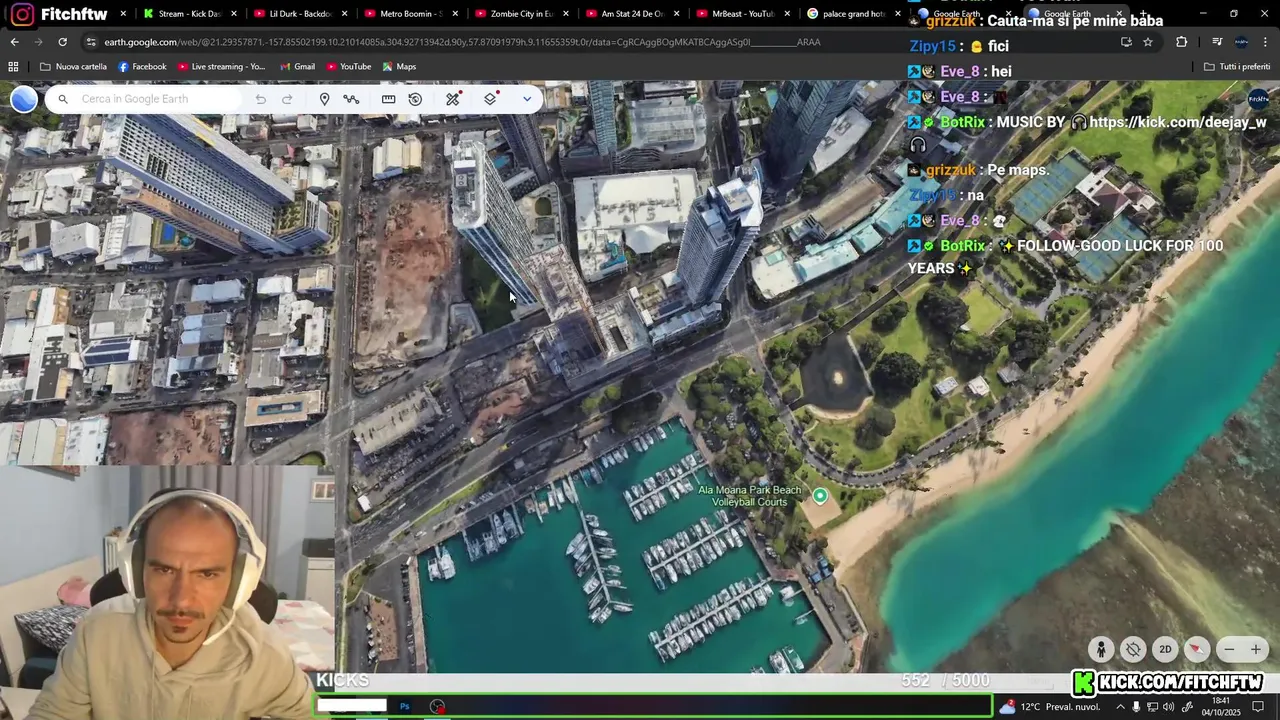Open the Google account avatar on the map

[1258, 99]
